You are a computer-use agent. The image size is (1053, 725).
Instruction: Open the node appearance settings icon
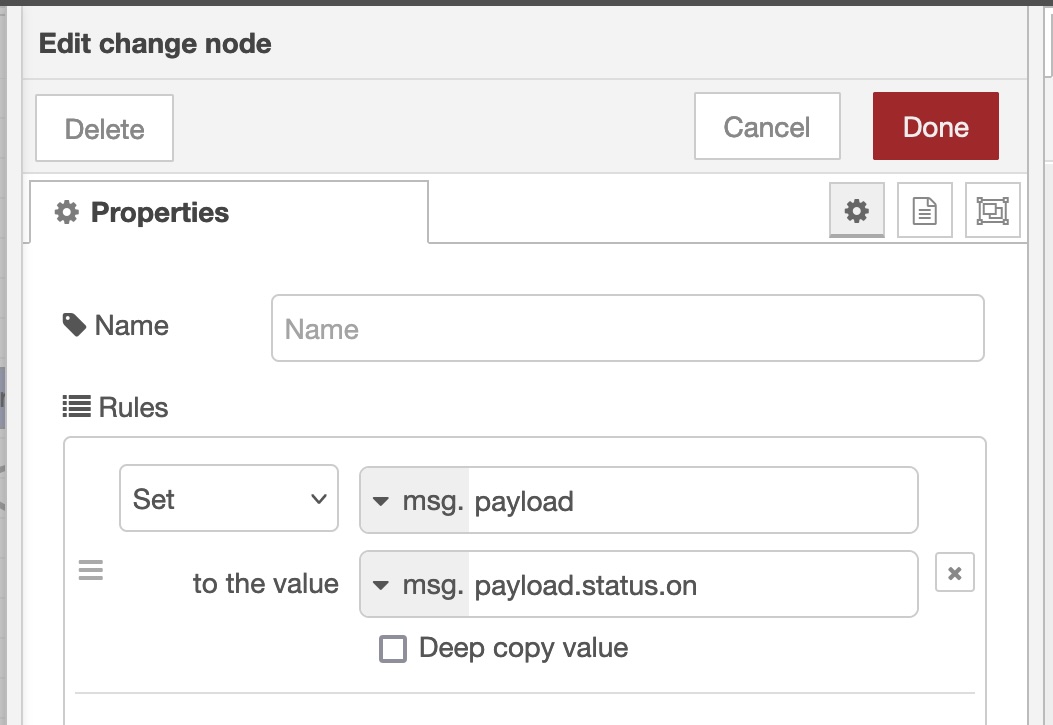[x=992, y=210]
